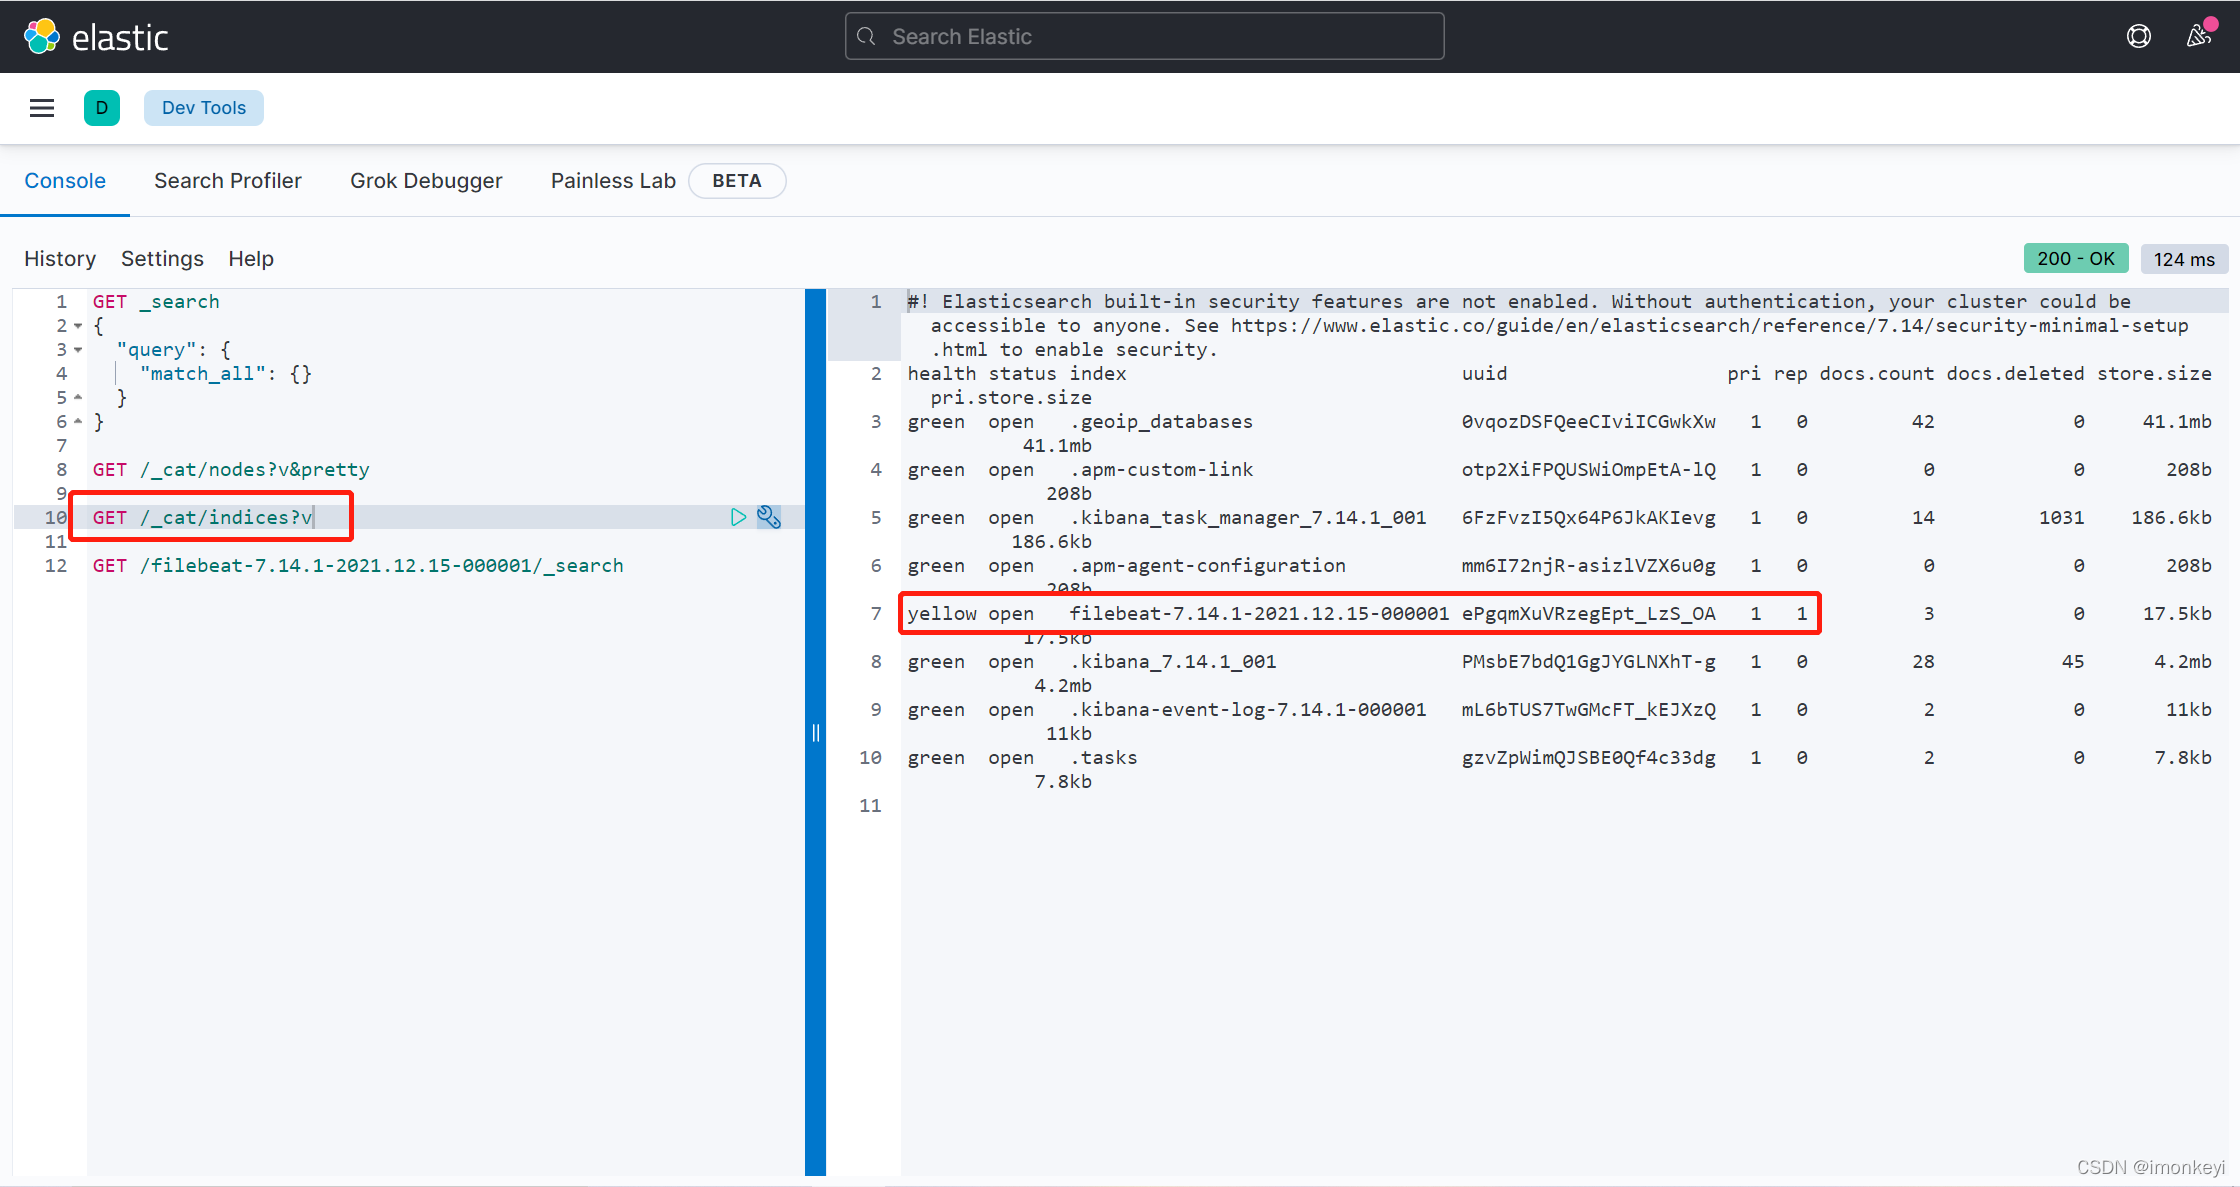Viewport: 2240px width, 1187px height.
Task: Run the GET /_cat/indices?v request
Action: click(738, 517)
